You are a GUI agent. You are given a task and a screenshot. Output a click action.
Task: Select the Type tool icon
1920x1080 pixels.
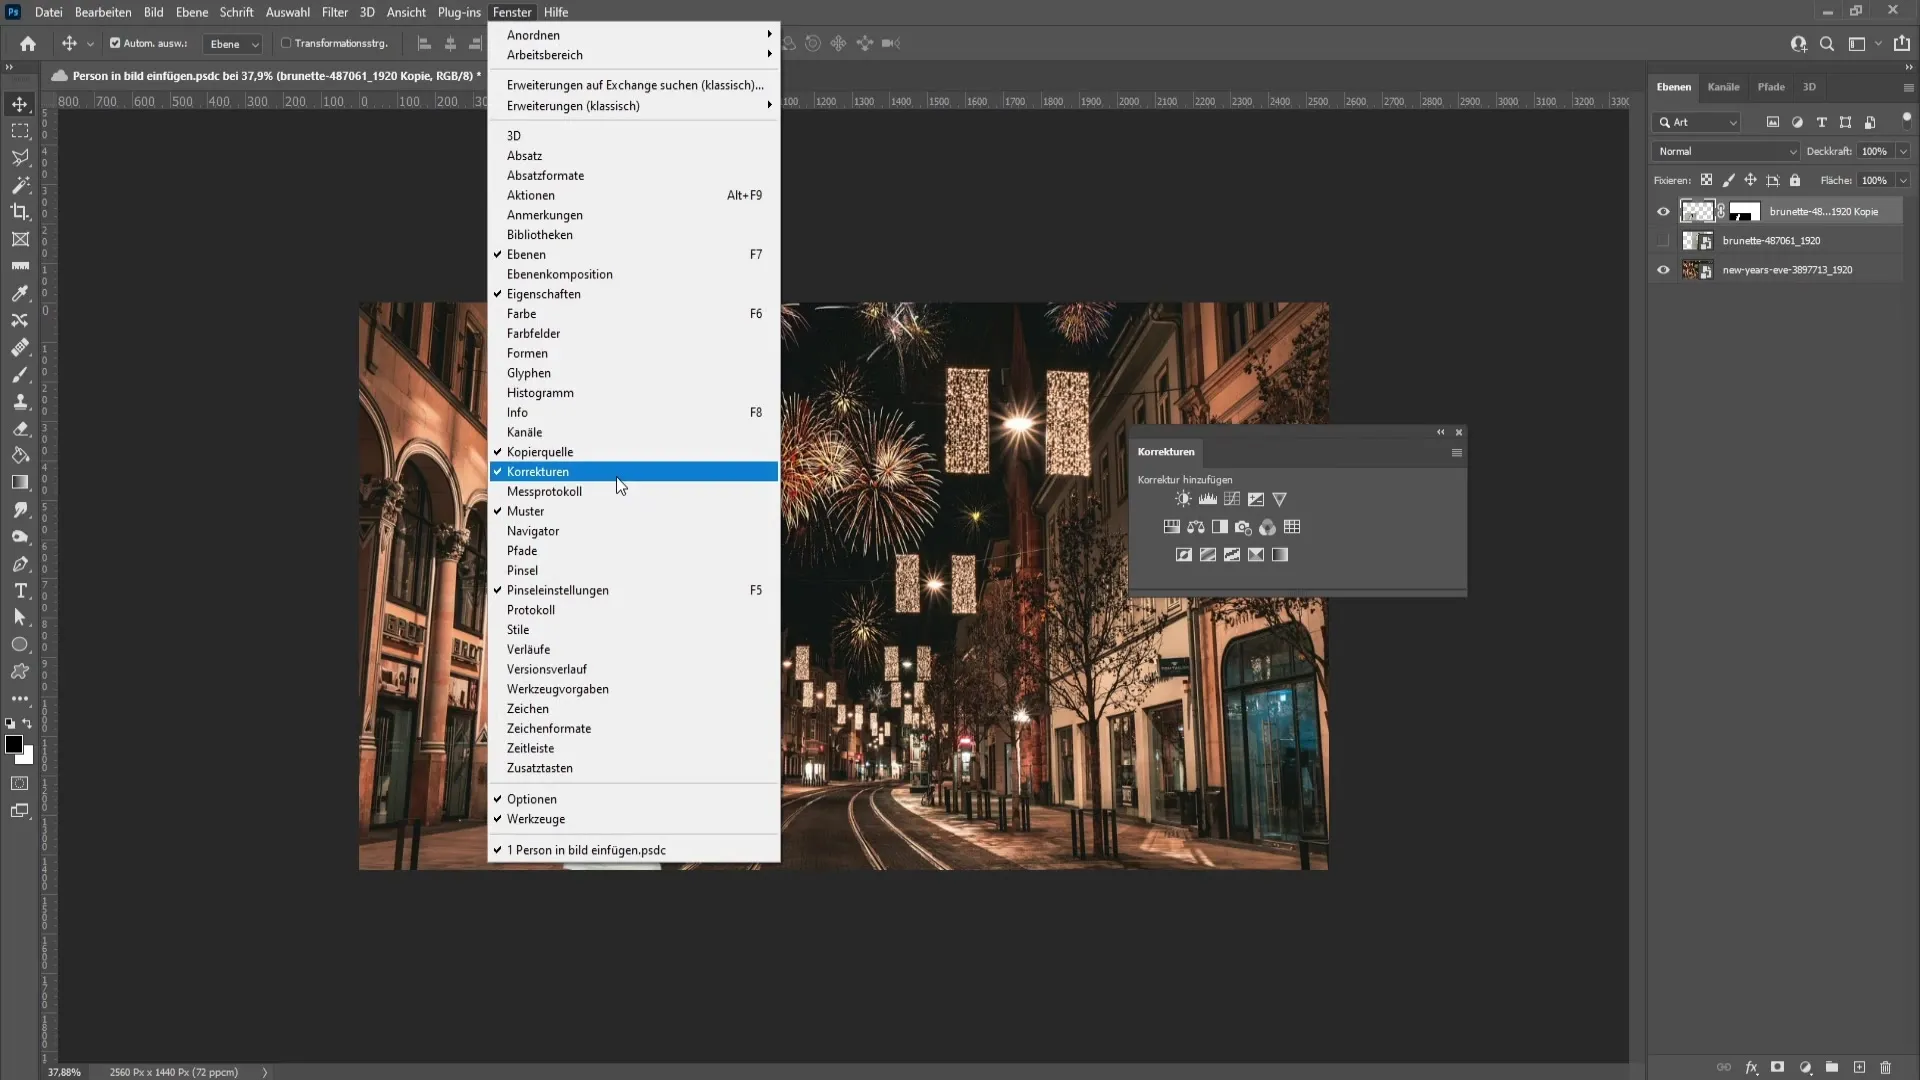[x=20, y=593]
